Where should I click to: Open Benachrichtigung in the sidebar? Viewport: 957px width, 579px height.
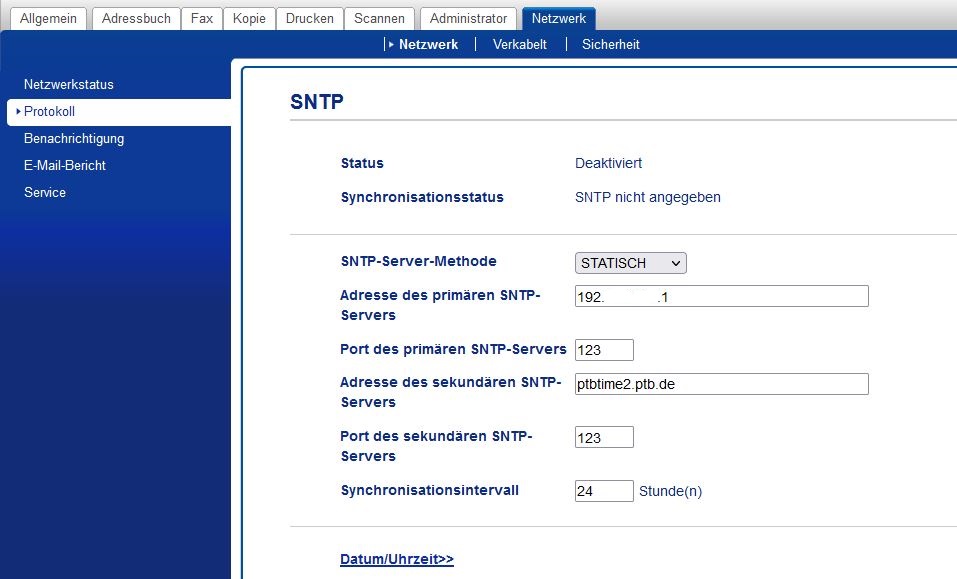(74, 139)
